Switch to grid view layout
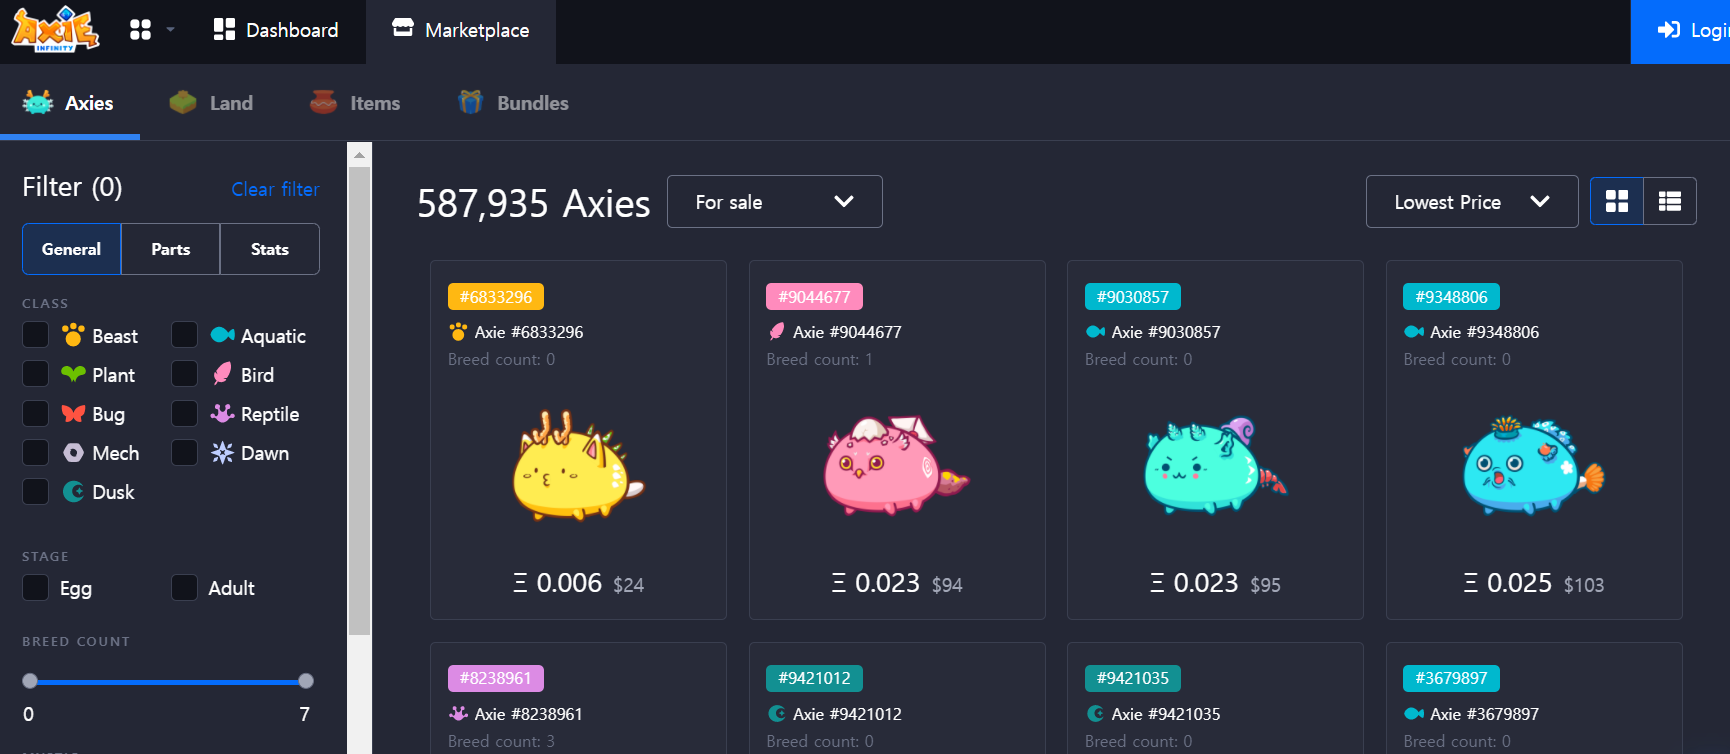The image size is (1730, 754). tap(1617, 201)
